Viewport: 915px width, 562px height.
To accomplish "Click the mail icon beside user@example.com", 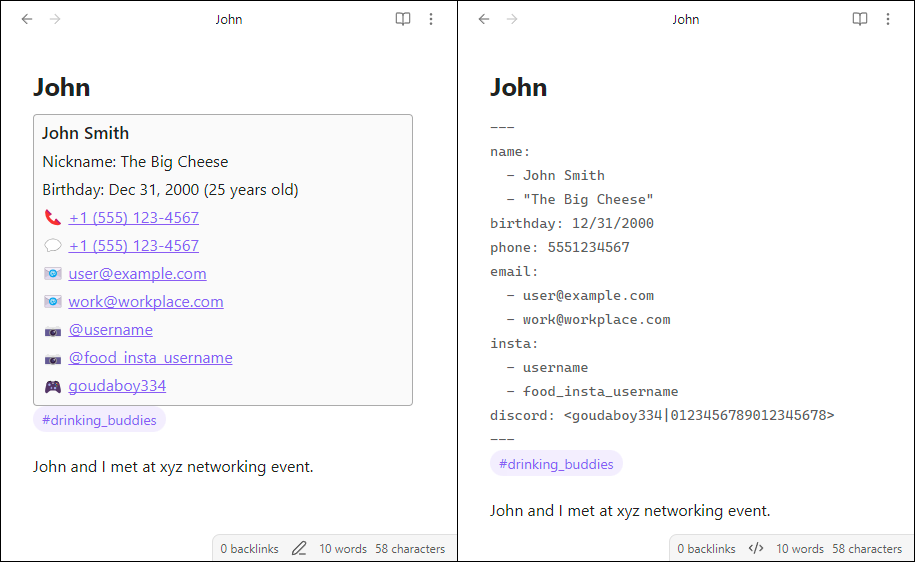I will (x=53, y=274).
